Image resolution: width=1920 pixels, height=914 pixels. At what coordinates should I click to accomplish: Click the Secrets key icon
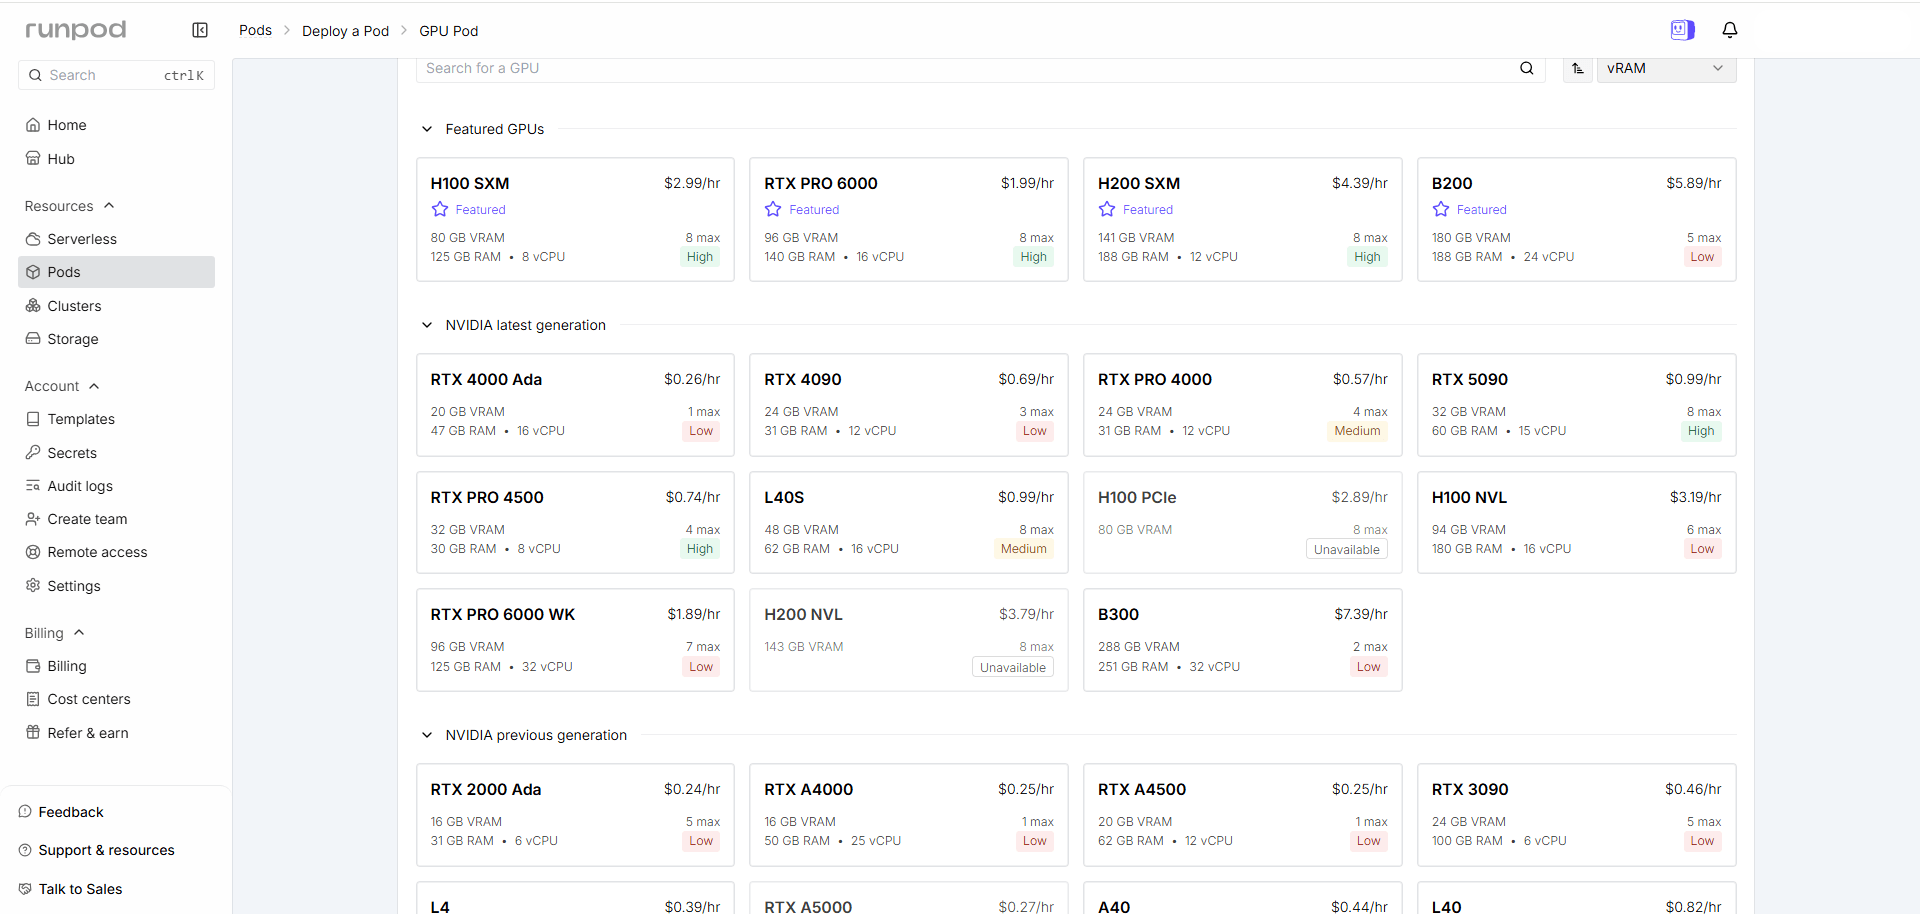[x=33, y=453]
